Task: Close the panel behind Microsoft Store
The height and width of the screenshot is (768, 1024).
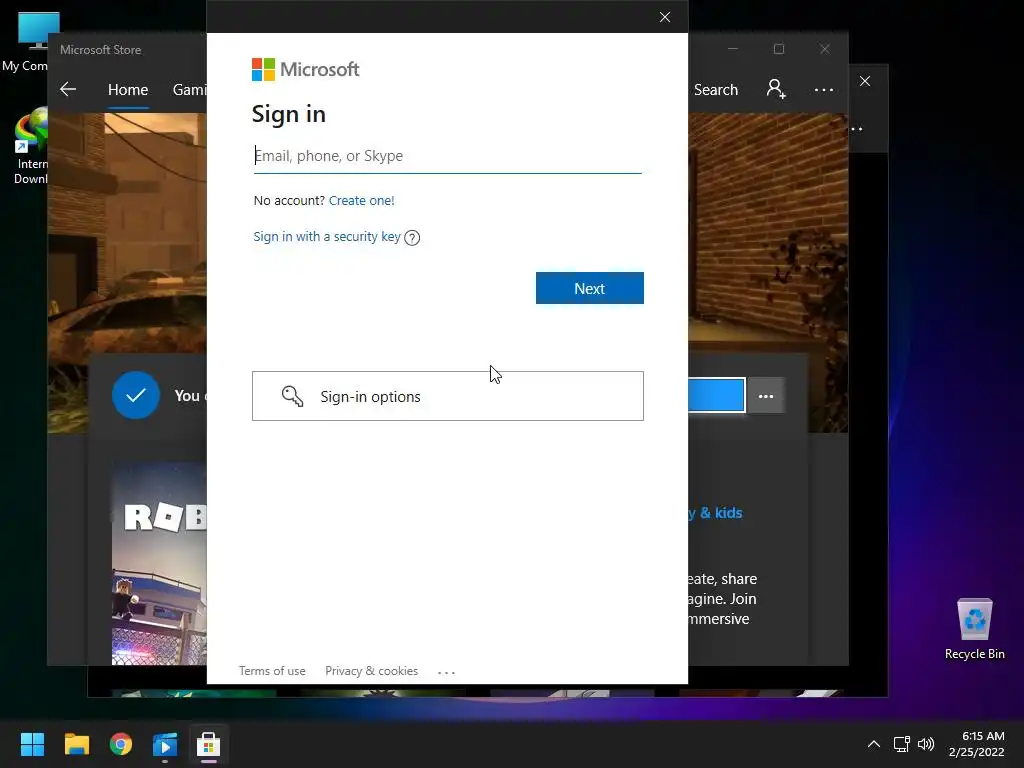Action: 865,81
